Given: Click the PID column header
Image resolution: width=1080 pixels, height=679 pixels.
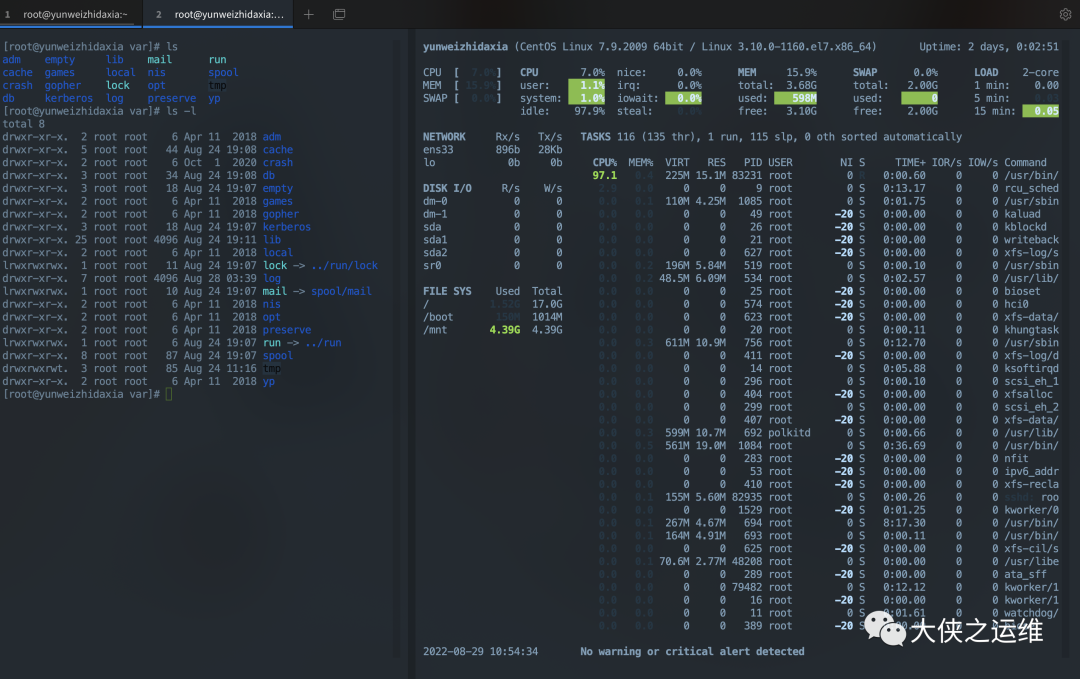Looking at the screenshot, I should [753, 162].
